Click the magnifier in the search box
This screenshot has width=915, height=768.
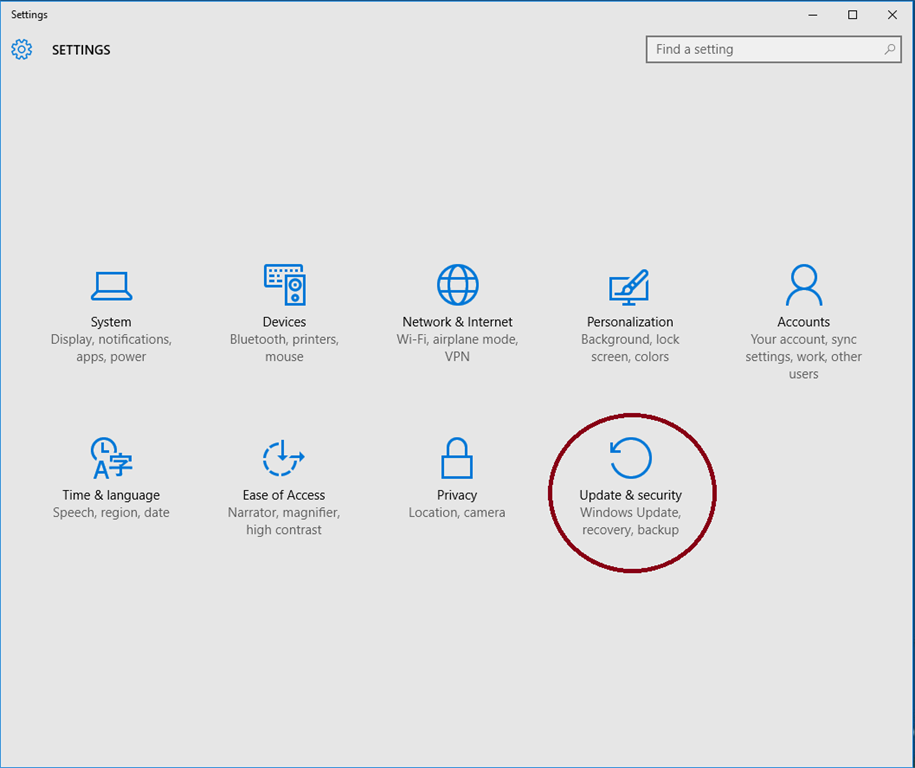(x=889, y=49)
